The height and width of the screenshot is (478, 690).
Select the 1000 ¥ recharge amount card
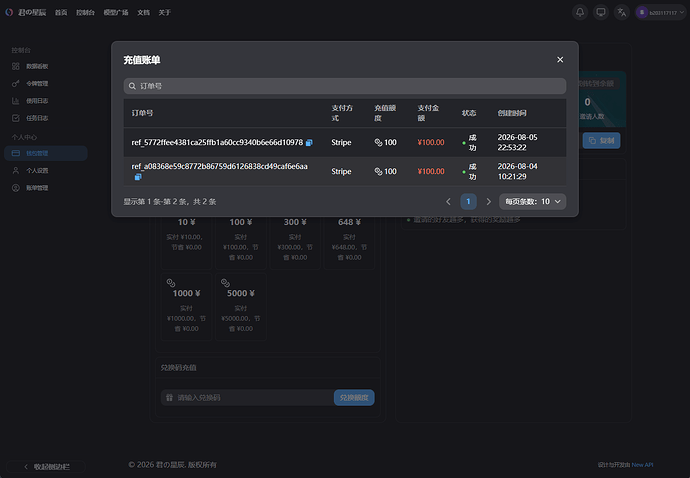coord(187,307)
